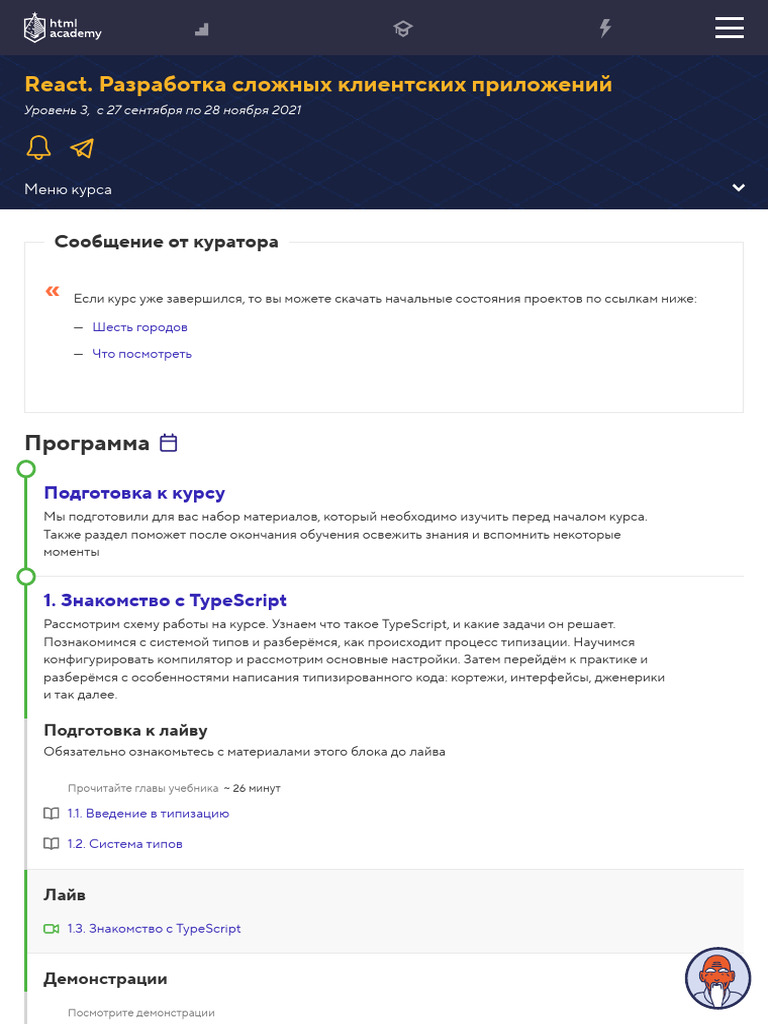
Task: Click the Уровень 3 course dates text
Action: 163,110
